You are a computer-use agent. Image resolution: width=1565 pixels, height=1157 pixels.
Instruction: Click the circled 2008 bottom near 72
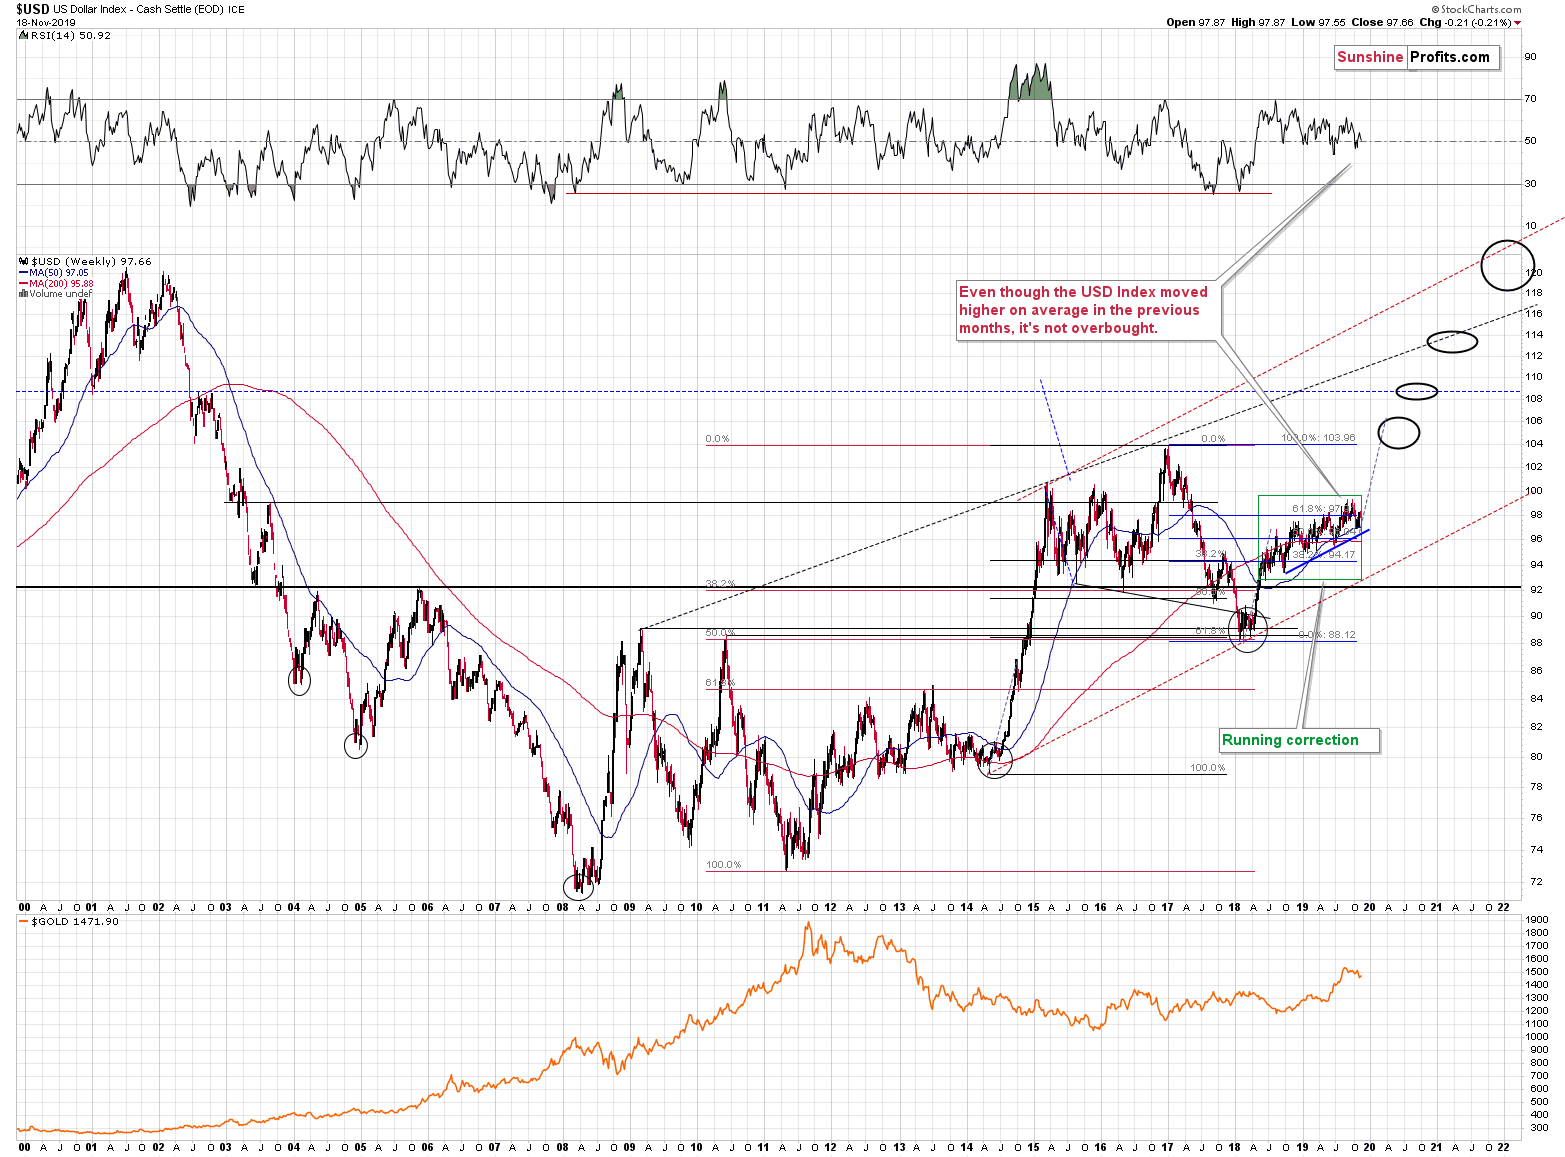578,886
